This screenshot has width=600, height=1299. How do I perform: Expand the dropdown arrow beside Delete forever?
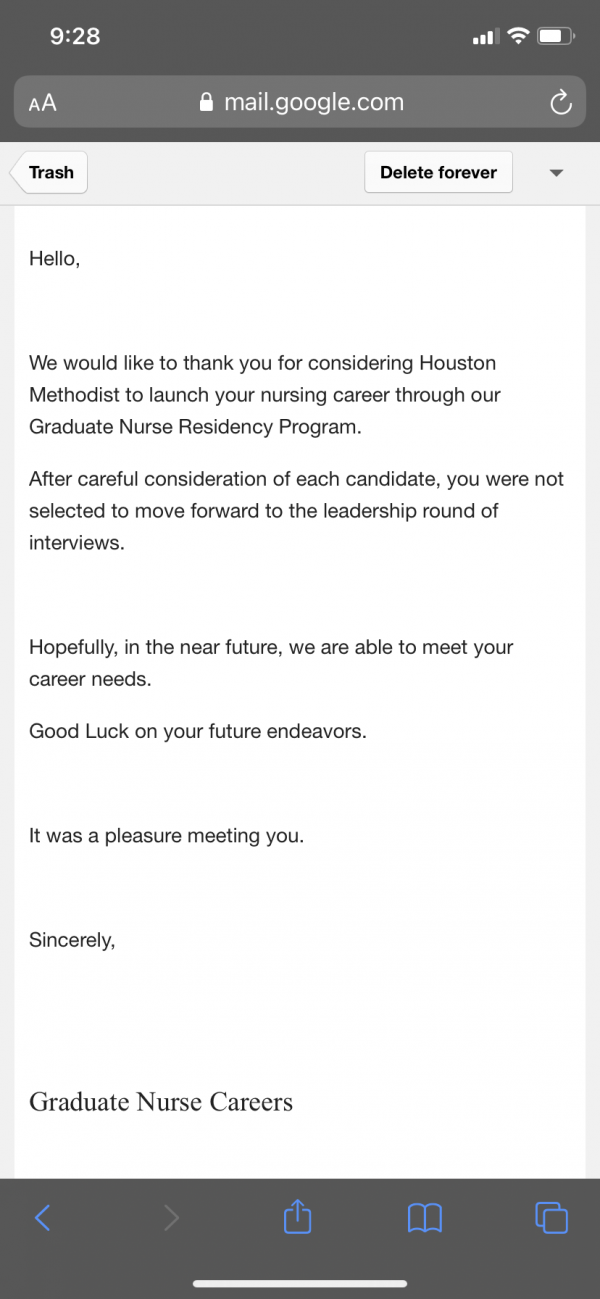tap(557, 173)
